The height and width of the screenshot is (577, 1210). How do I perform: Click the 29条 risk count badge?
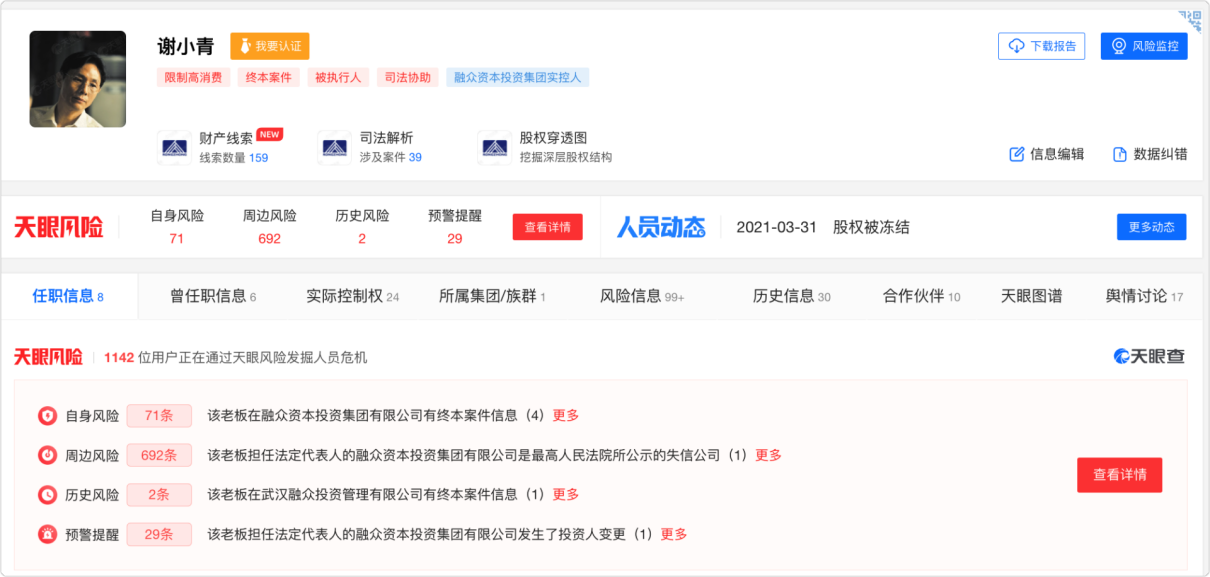tap(159, 534)
